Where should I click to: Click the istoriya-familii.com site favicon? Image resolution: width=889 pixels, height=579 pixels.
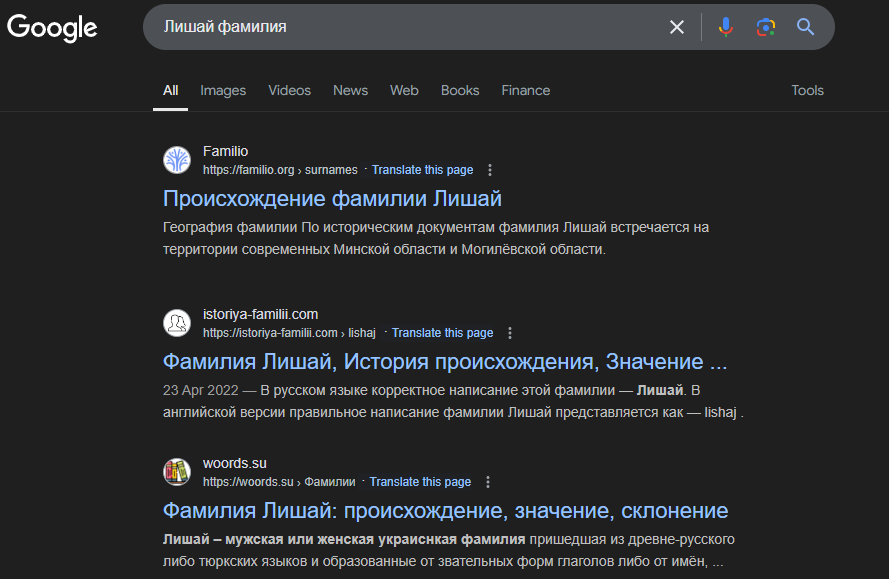click(x=177, y=323)
